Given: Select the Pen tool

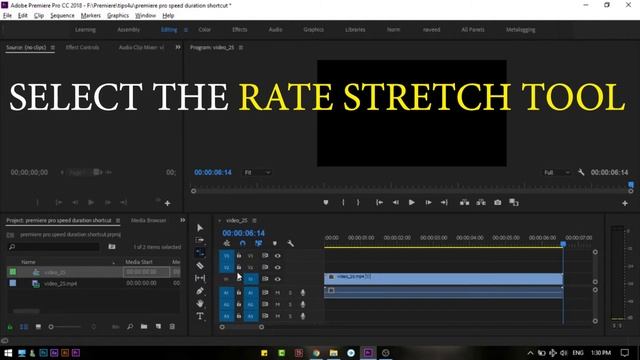Looking at the screenshot, I should [x=200, y=291].
